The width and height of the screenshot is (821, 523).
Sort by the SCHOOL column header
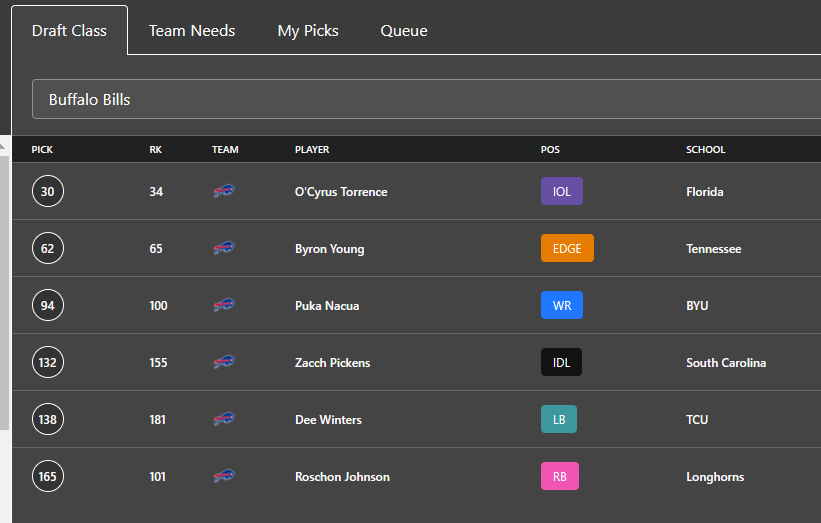pyautogui.click(x=706, y=150)
